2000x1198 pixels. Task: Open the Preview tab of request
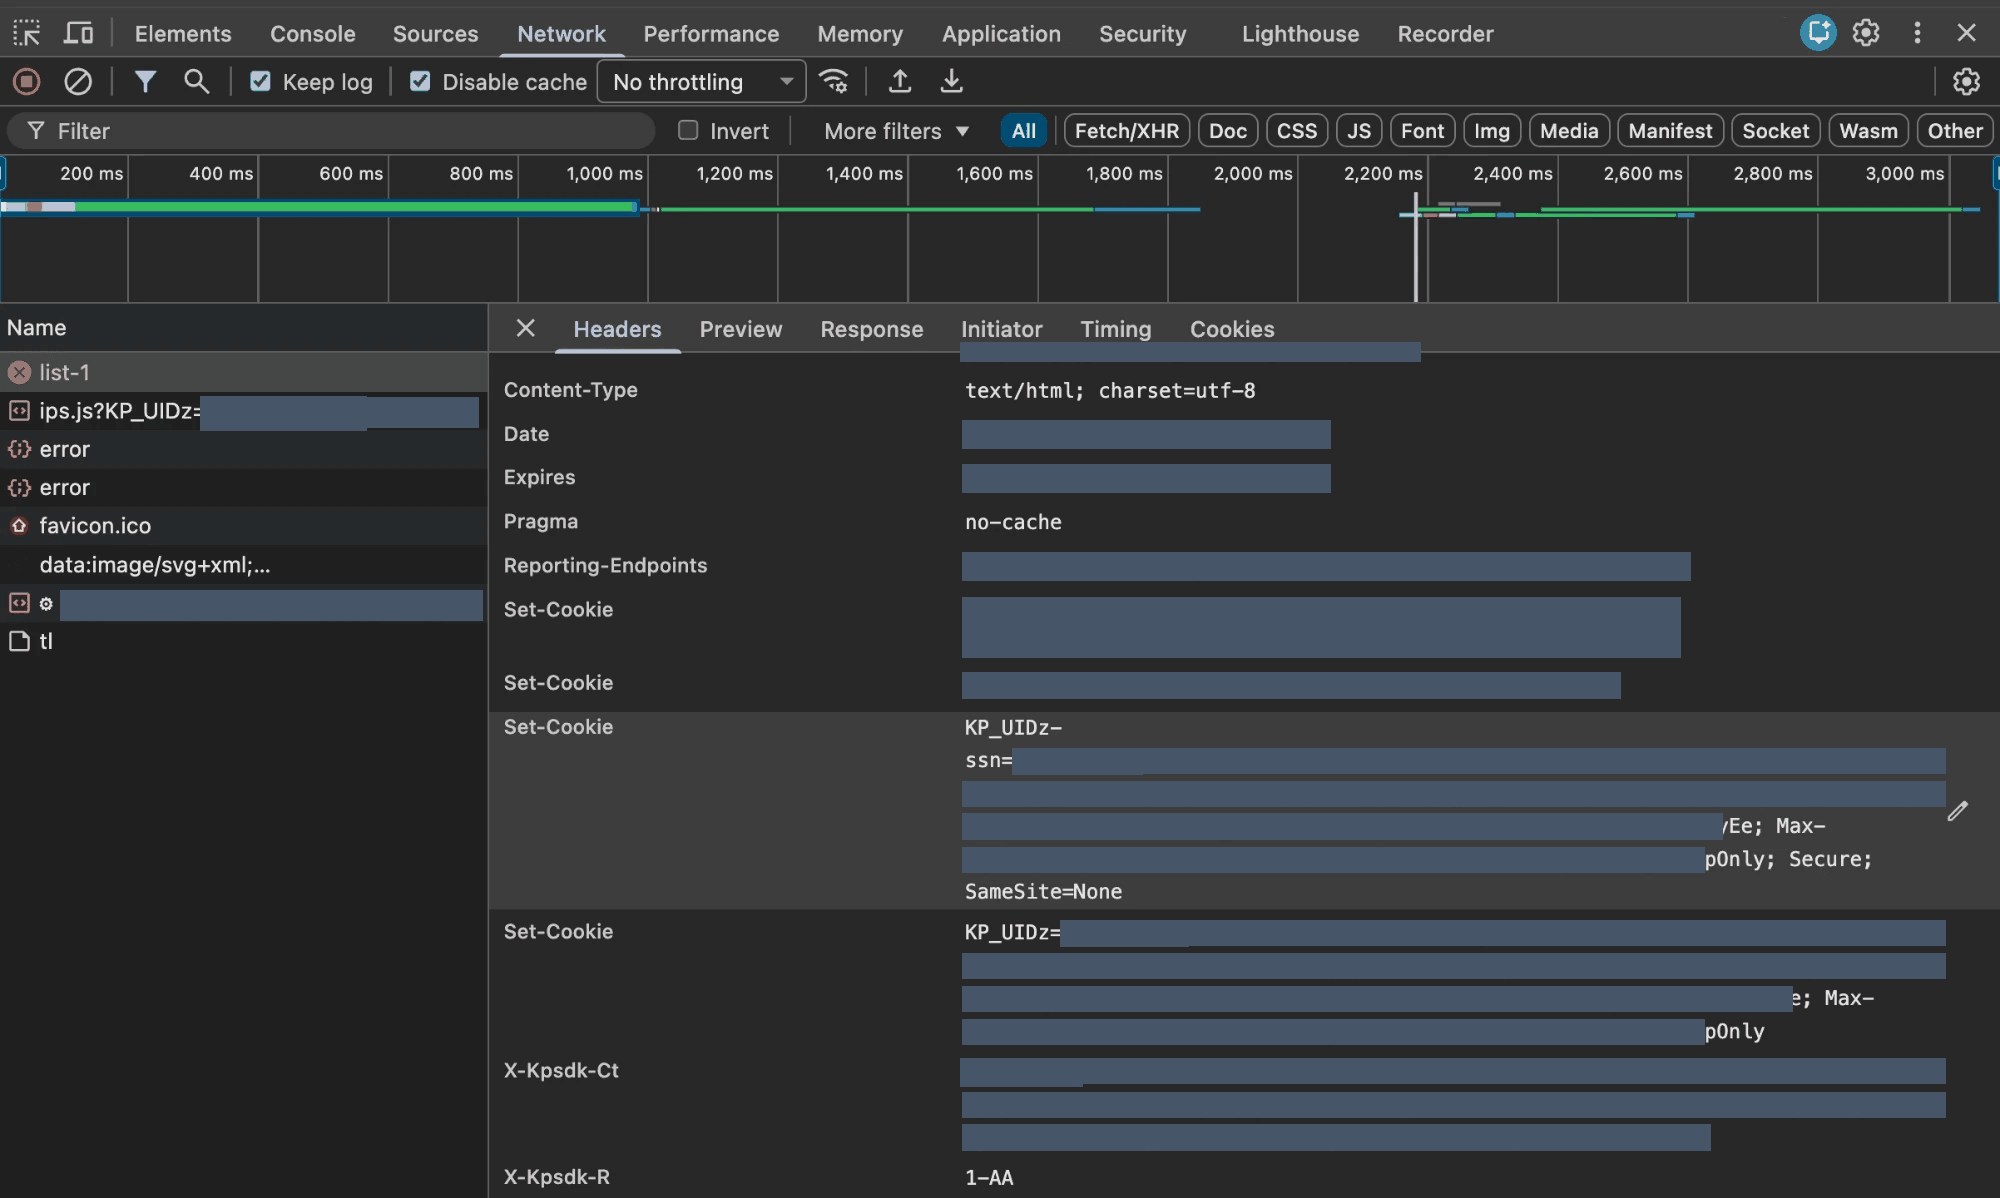(x=741, y=328)
